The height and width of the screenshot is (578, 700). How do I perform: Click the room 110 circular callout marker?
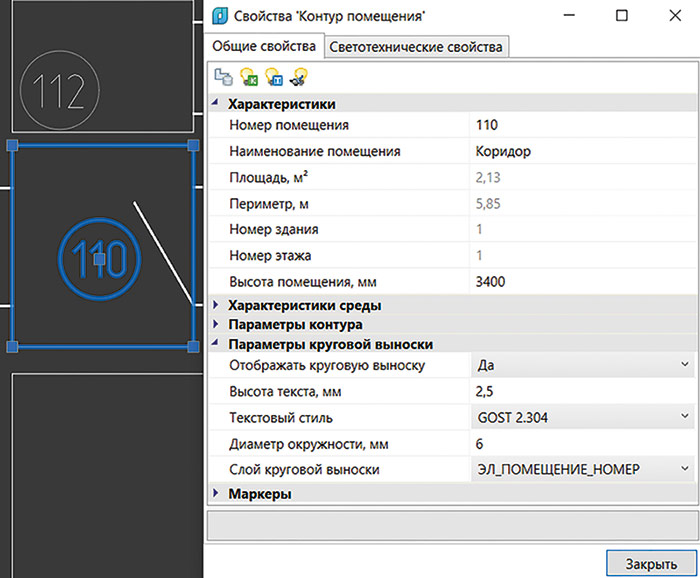tap(98, 259)
